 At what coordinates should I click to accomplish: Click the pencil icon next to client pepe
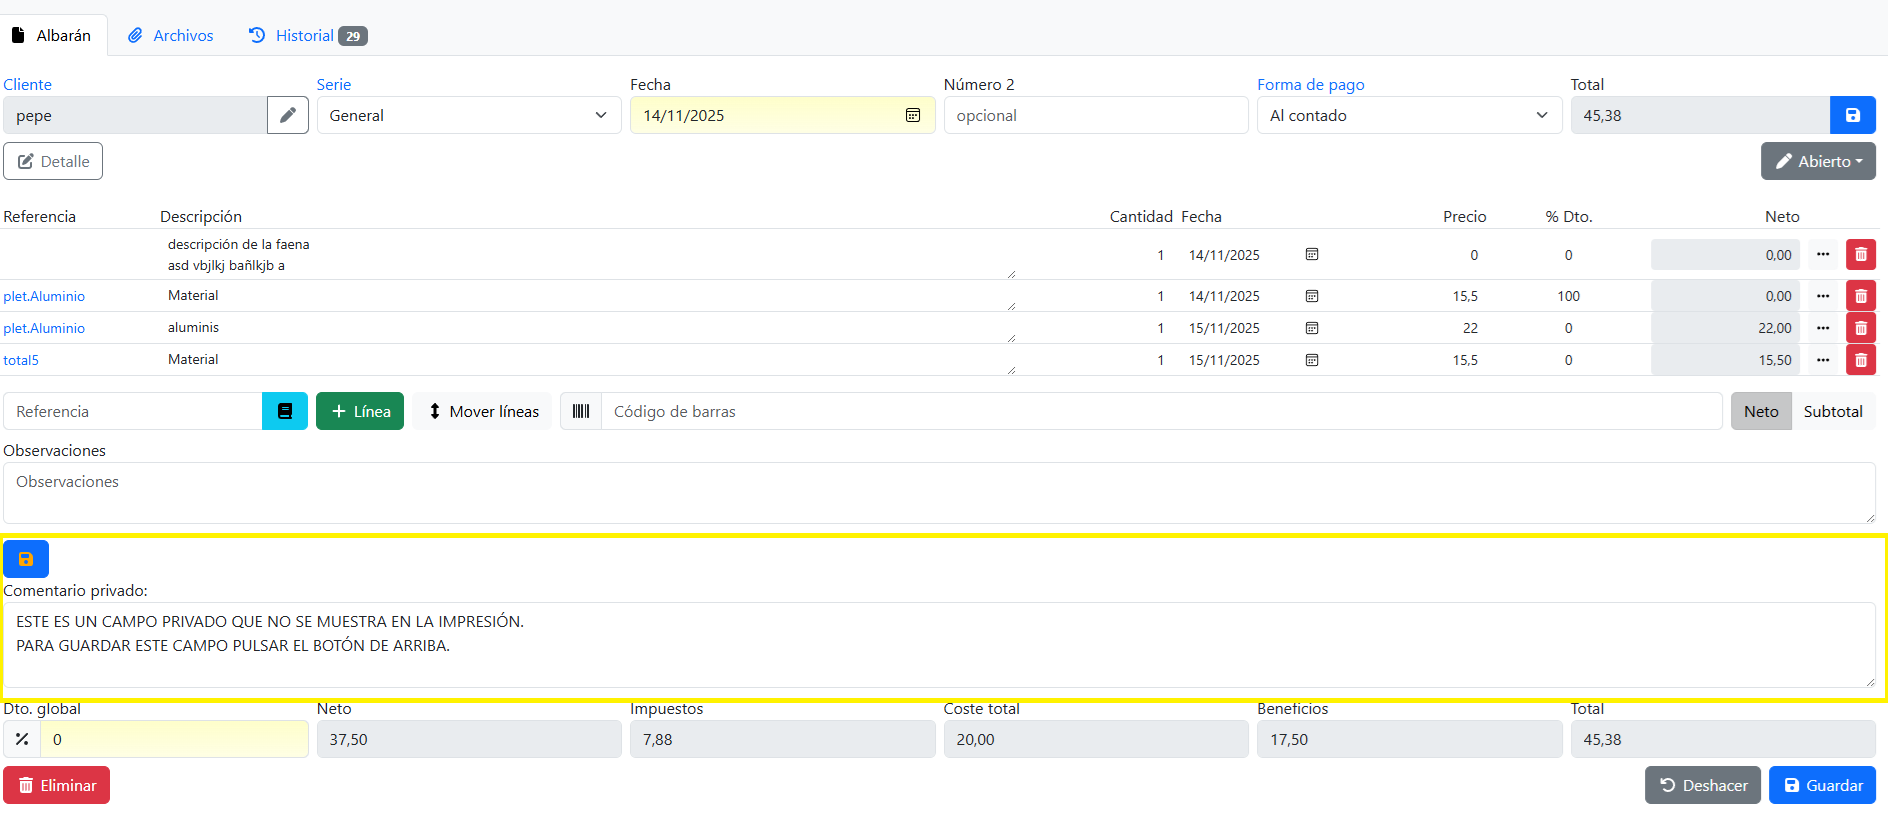click(287, 115)
